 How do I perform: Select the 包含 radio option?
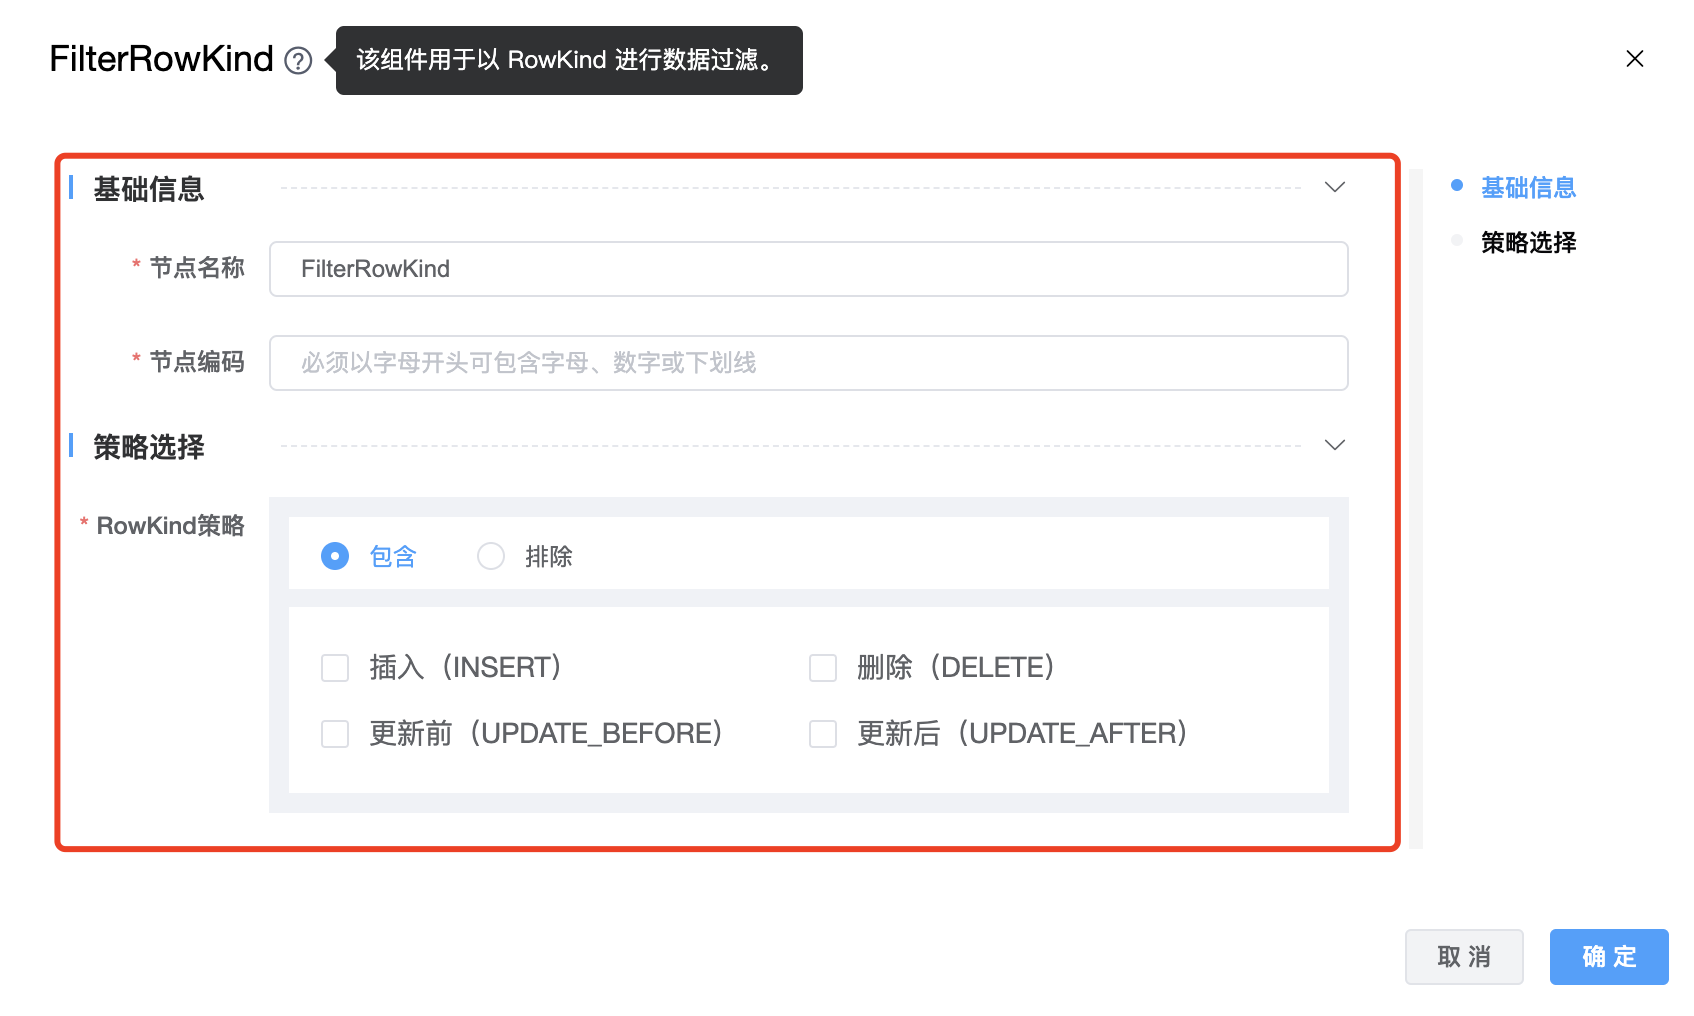pyautogui.click(x=335, y=556)
